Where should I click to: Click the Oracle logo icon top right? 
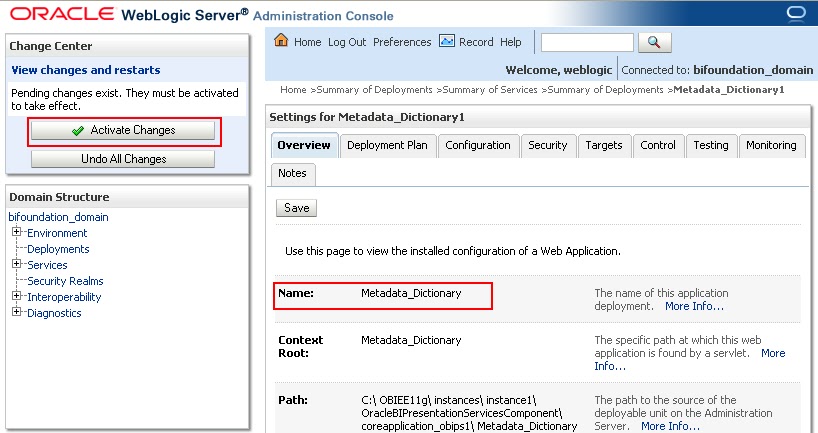click(x=796, y=14)
